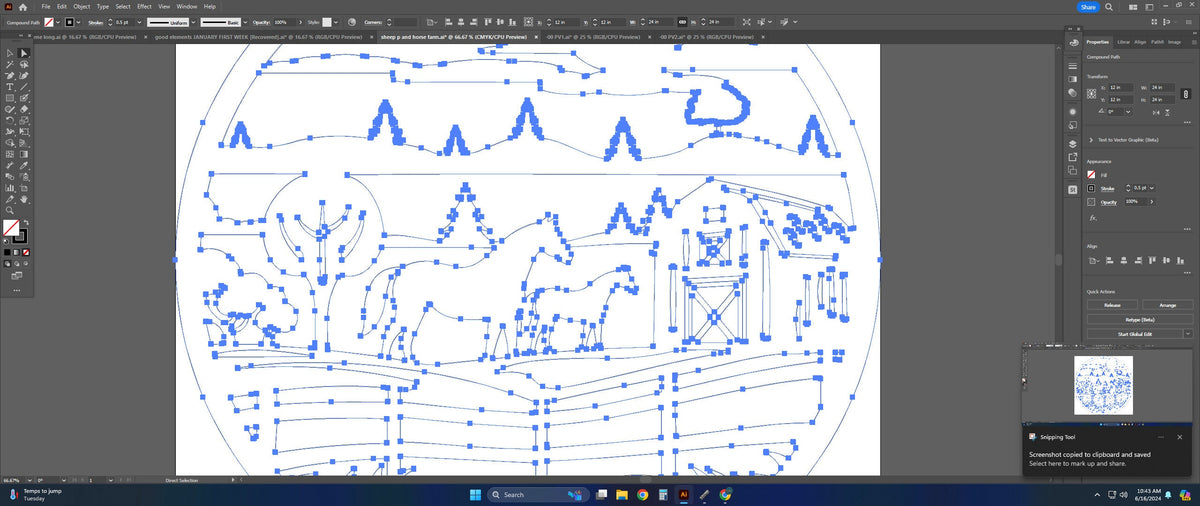Click the constrain proportions link in Properties panel
Image resolution: width=1200 pixels, height=506 pixels.
1185,93
